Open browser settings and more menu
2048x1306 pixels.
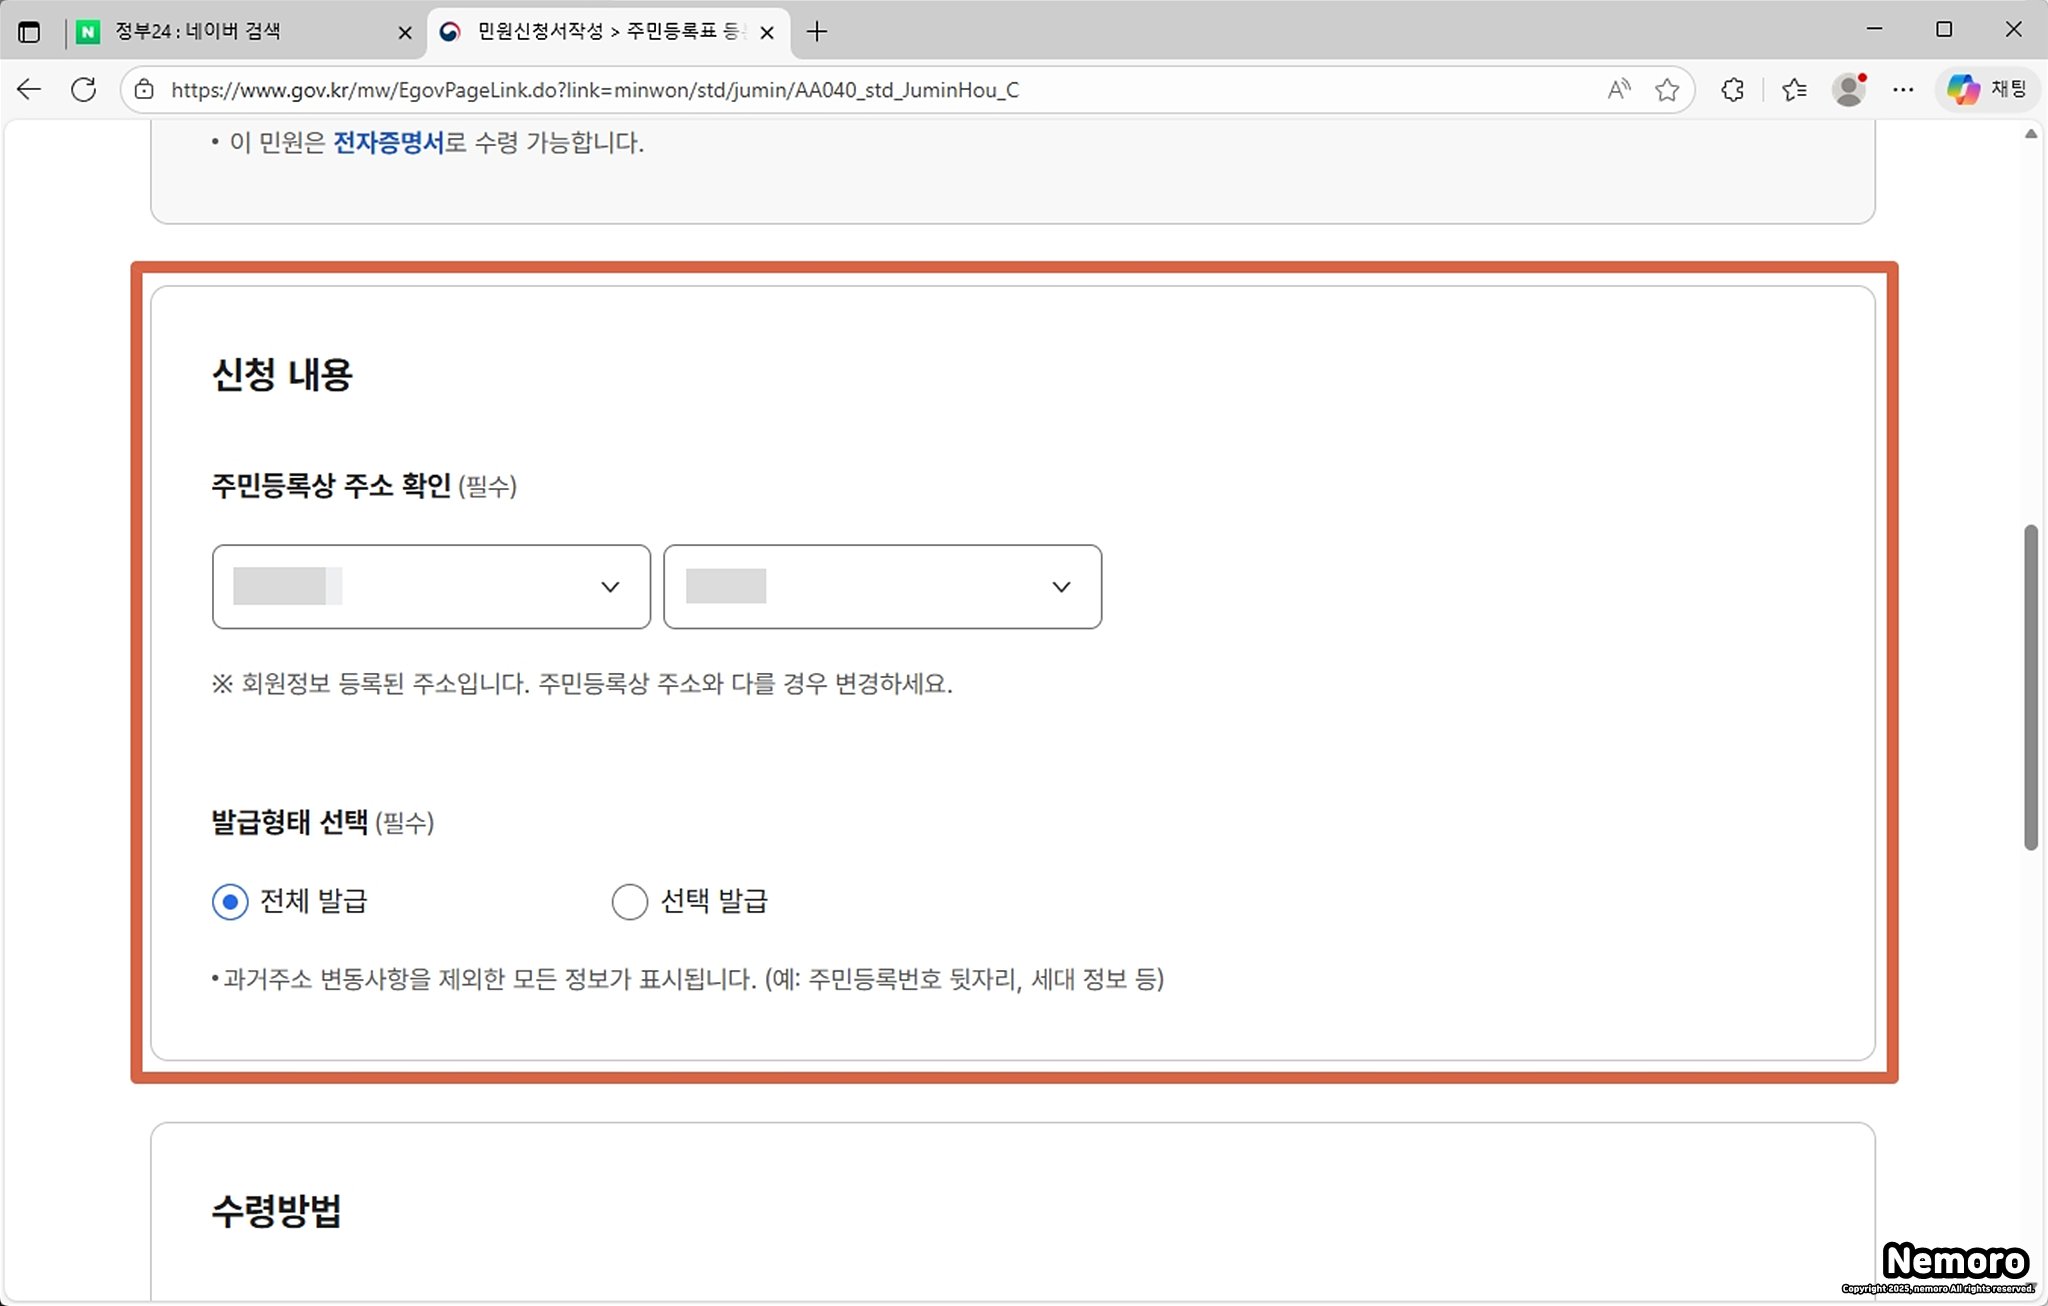point(1903,90)
